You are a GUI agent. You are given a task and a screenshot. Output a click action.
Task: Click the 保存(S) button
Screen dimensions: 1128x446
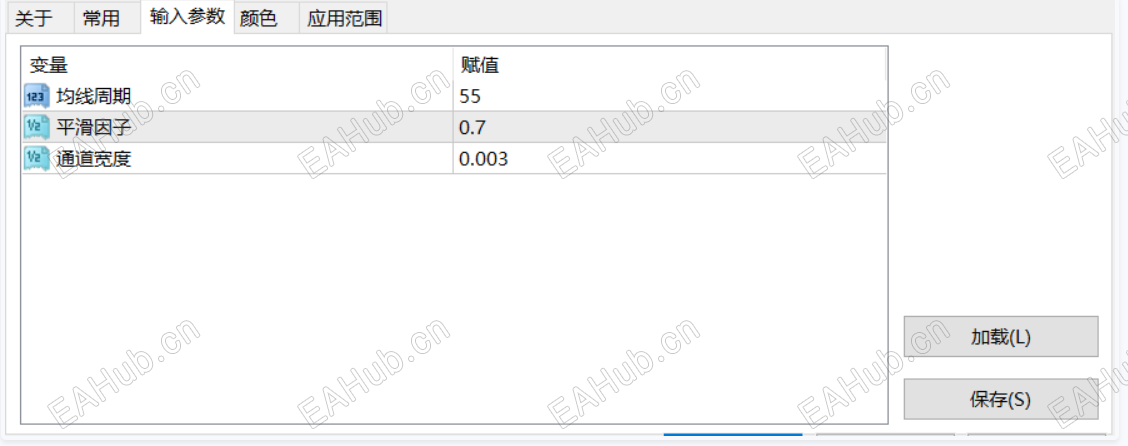point(1001,399)
